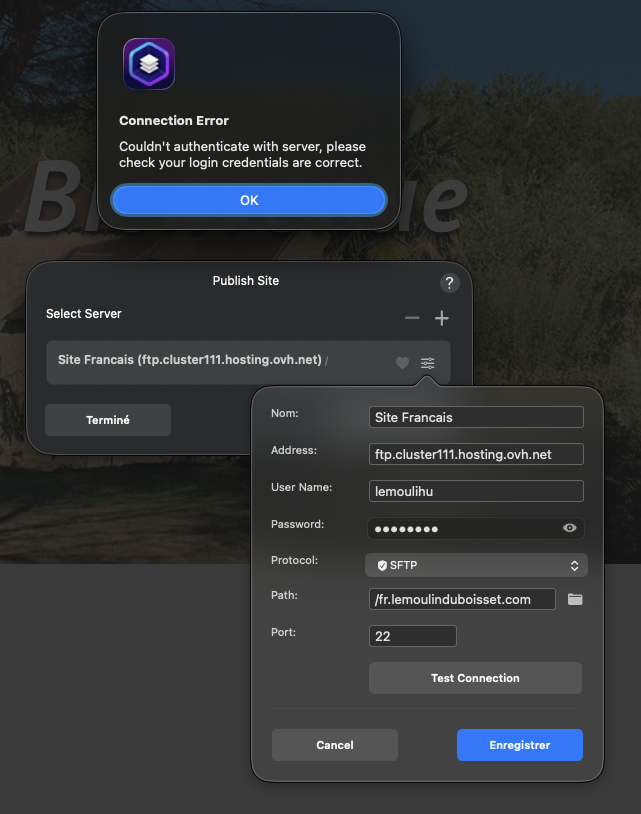Mark Site Francais as favorite with the heart
Screen dimensions: 641x814
point(402,363)
